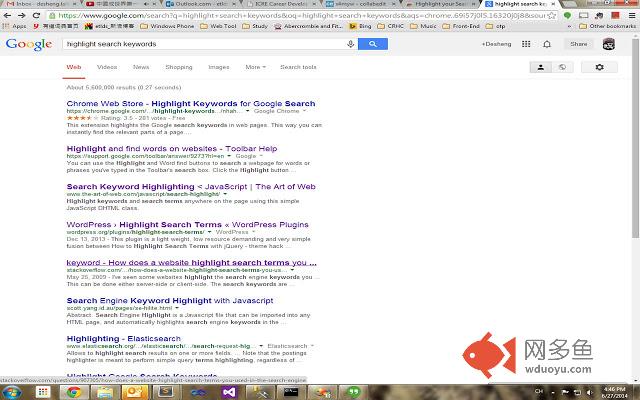Screen dimensions: 640x400
Task: Open Search Keyword Highlighting JavaScript result
Action: tap(191, 187)
